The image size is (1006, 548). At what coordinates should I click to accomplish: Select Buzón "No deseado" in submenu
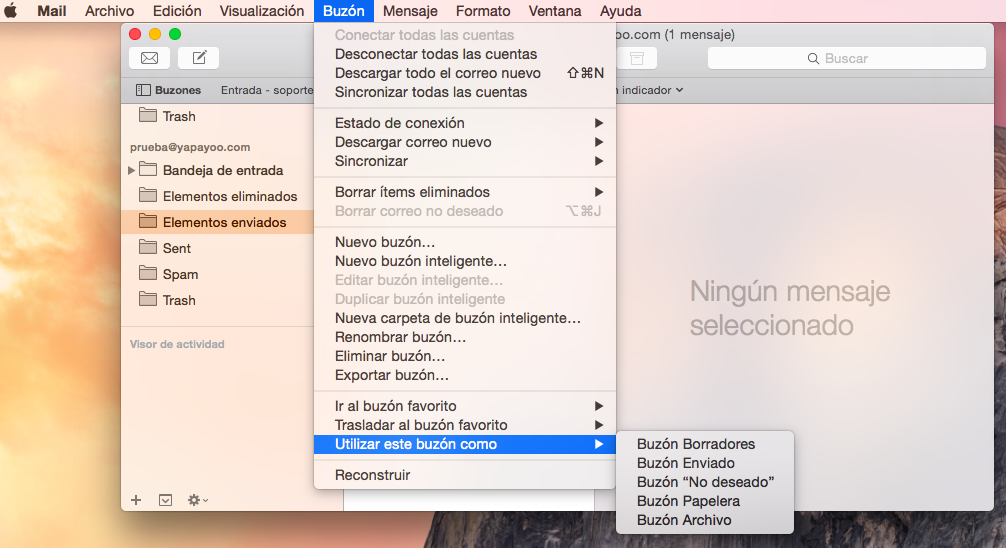coord(704,482)
